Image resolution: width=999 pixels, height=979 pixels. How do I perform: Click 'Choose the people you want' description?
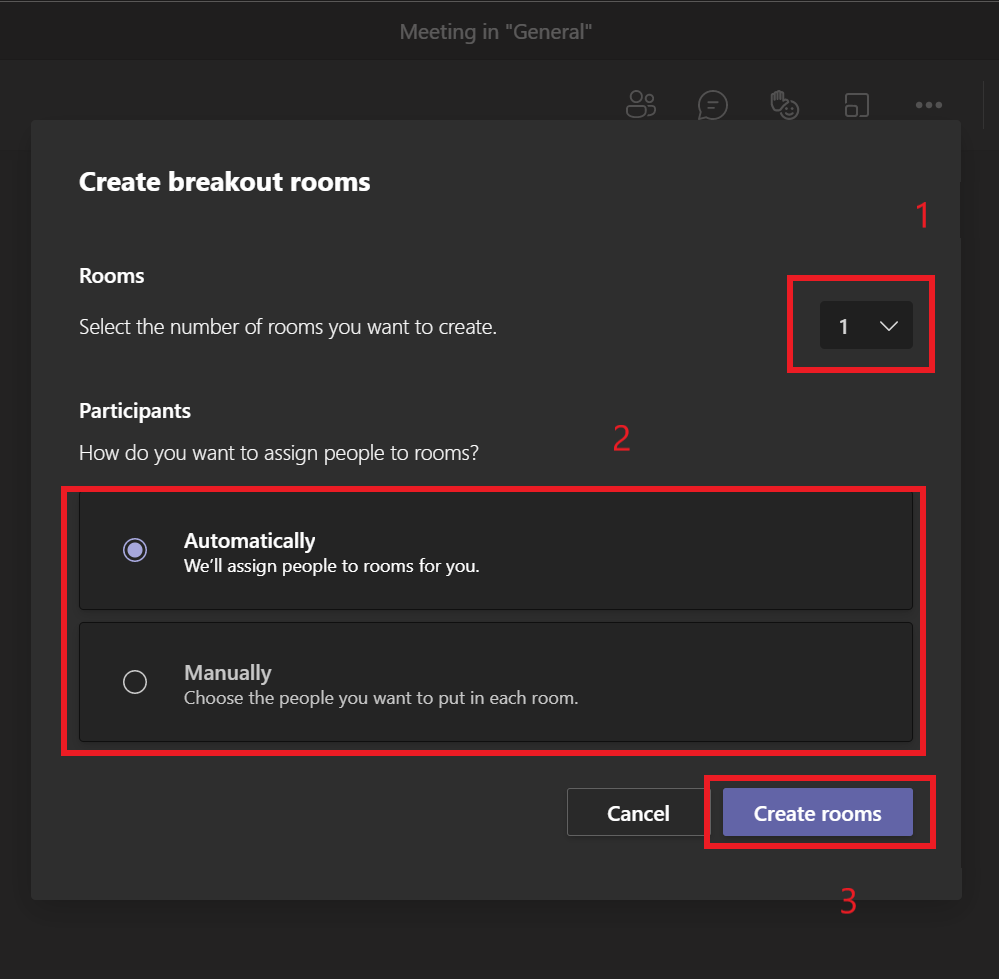(381, 698)
